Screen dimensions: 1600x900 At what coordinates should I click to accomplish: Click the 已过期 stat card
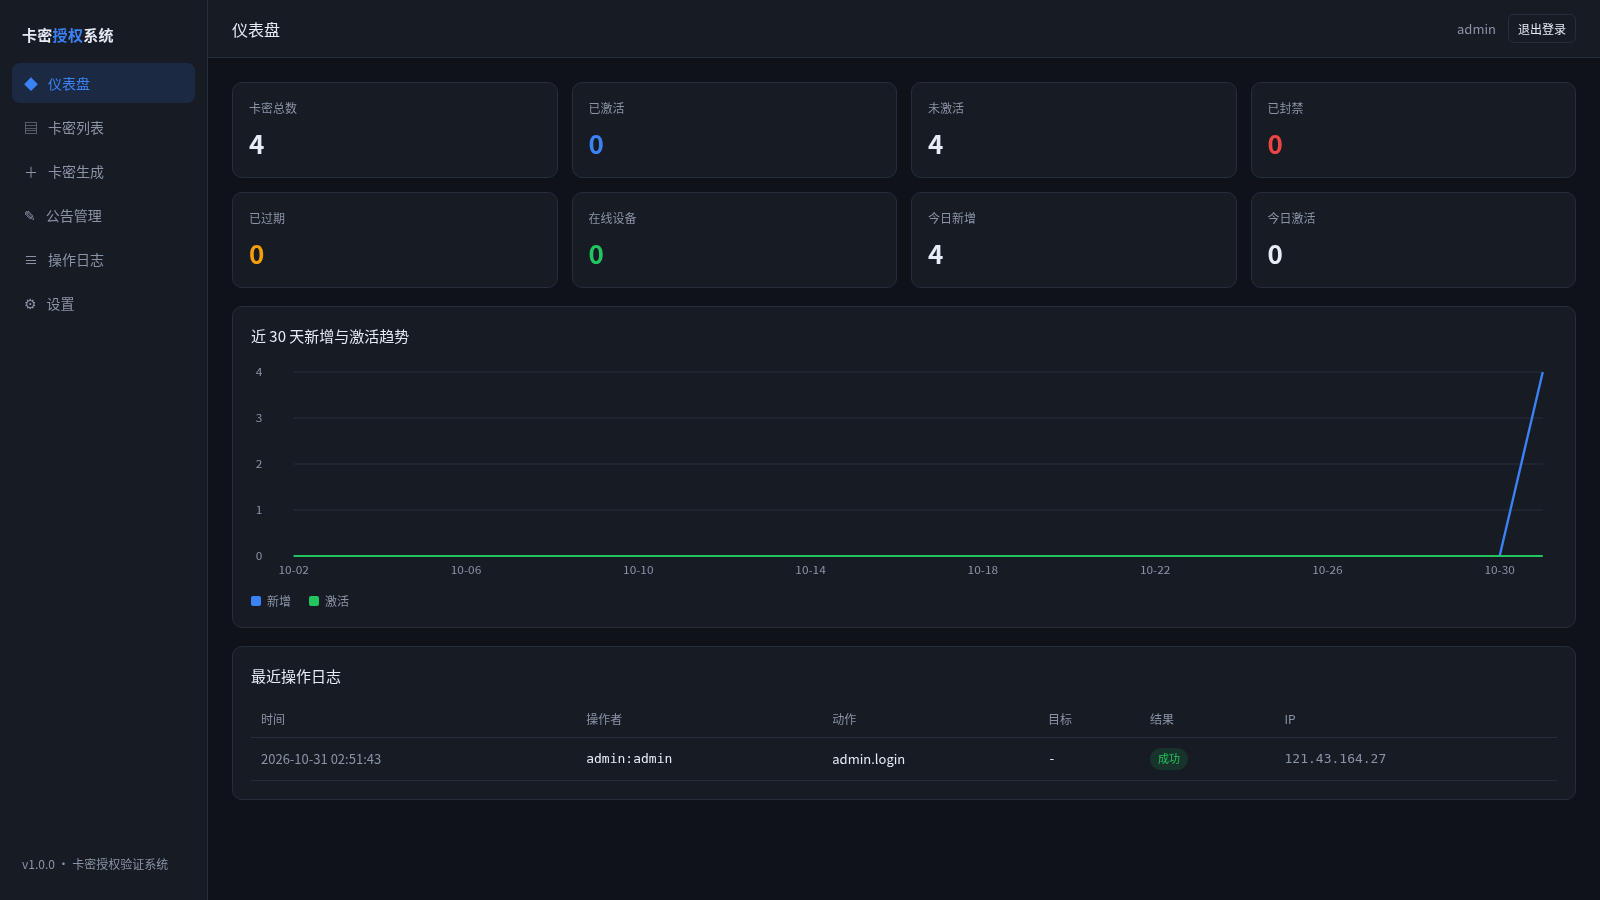click(x=394, y=240)
